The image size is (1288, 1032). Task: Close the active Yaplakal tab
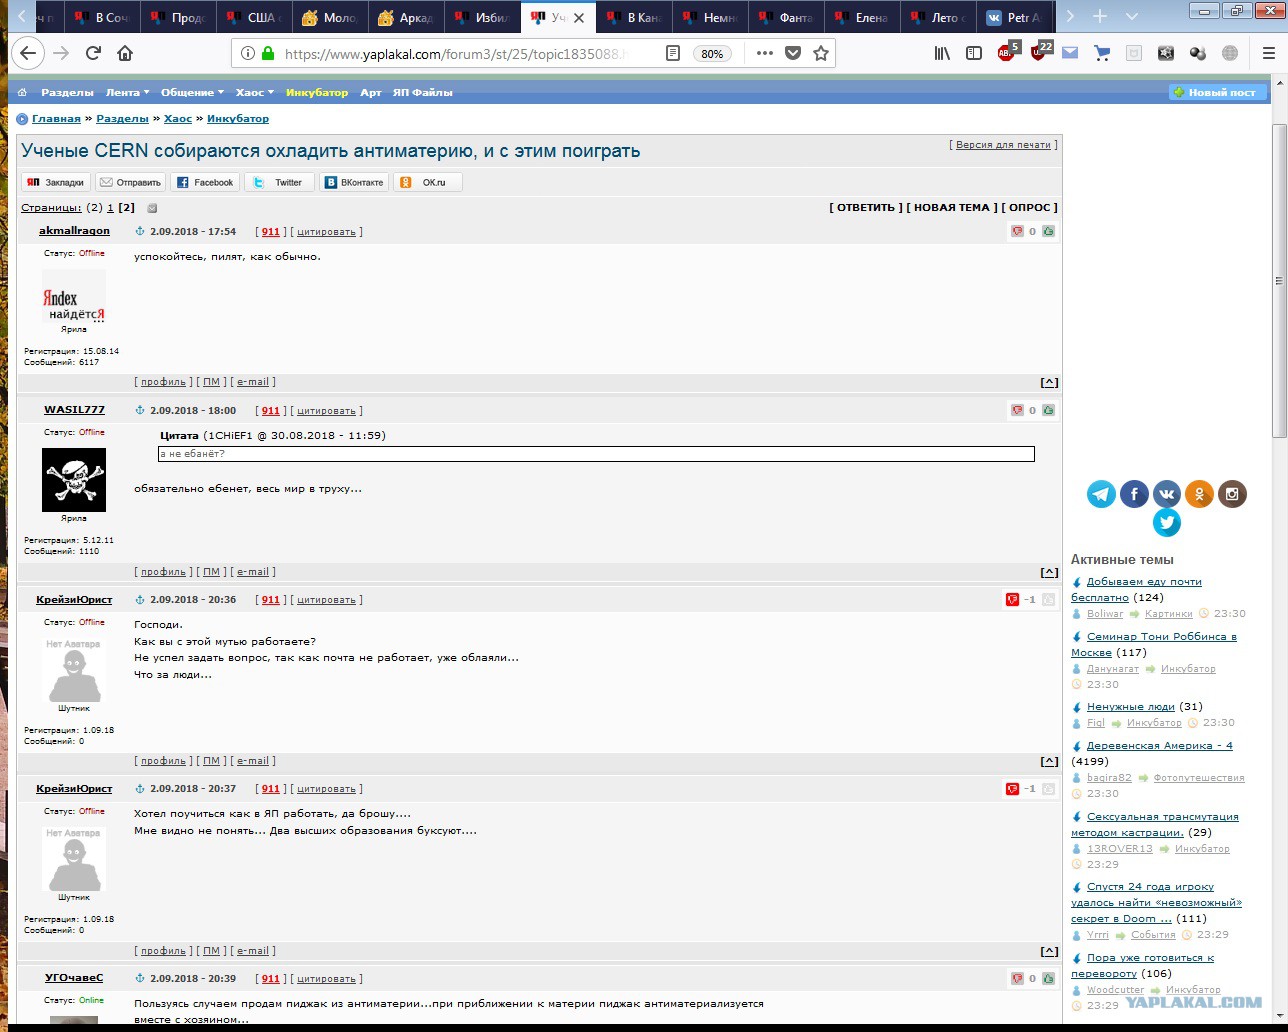tap(579, 18)
